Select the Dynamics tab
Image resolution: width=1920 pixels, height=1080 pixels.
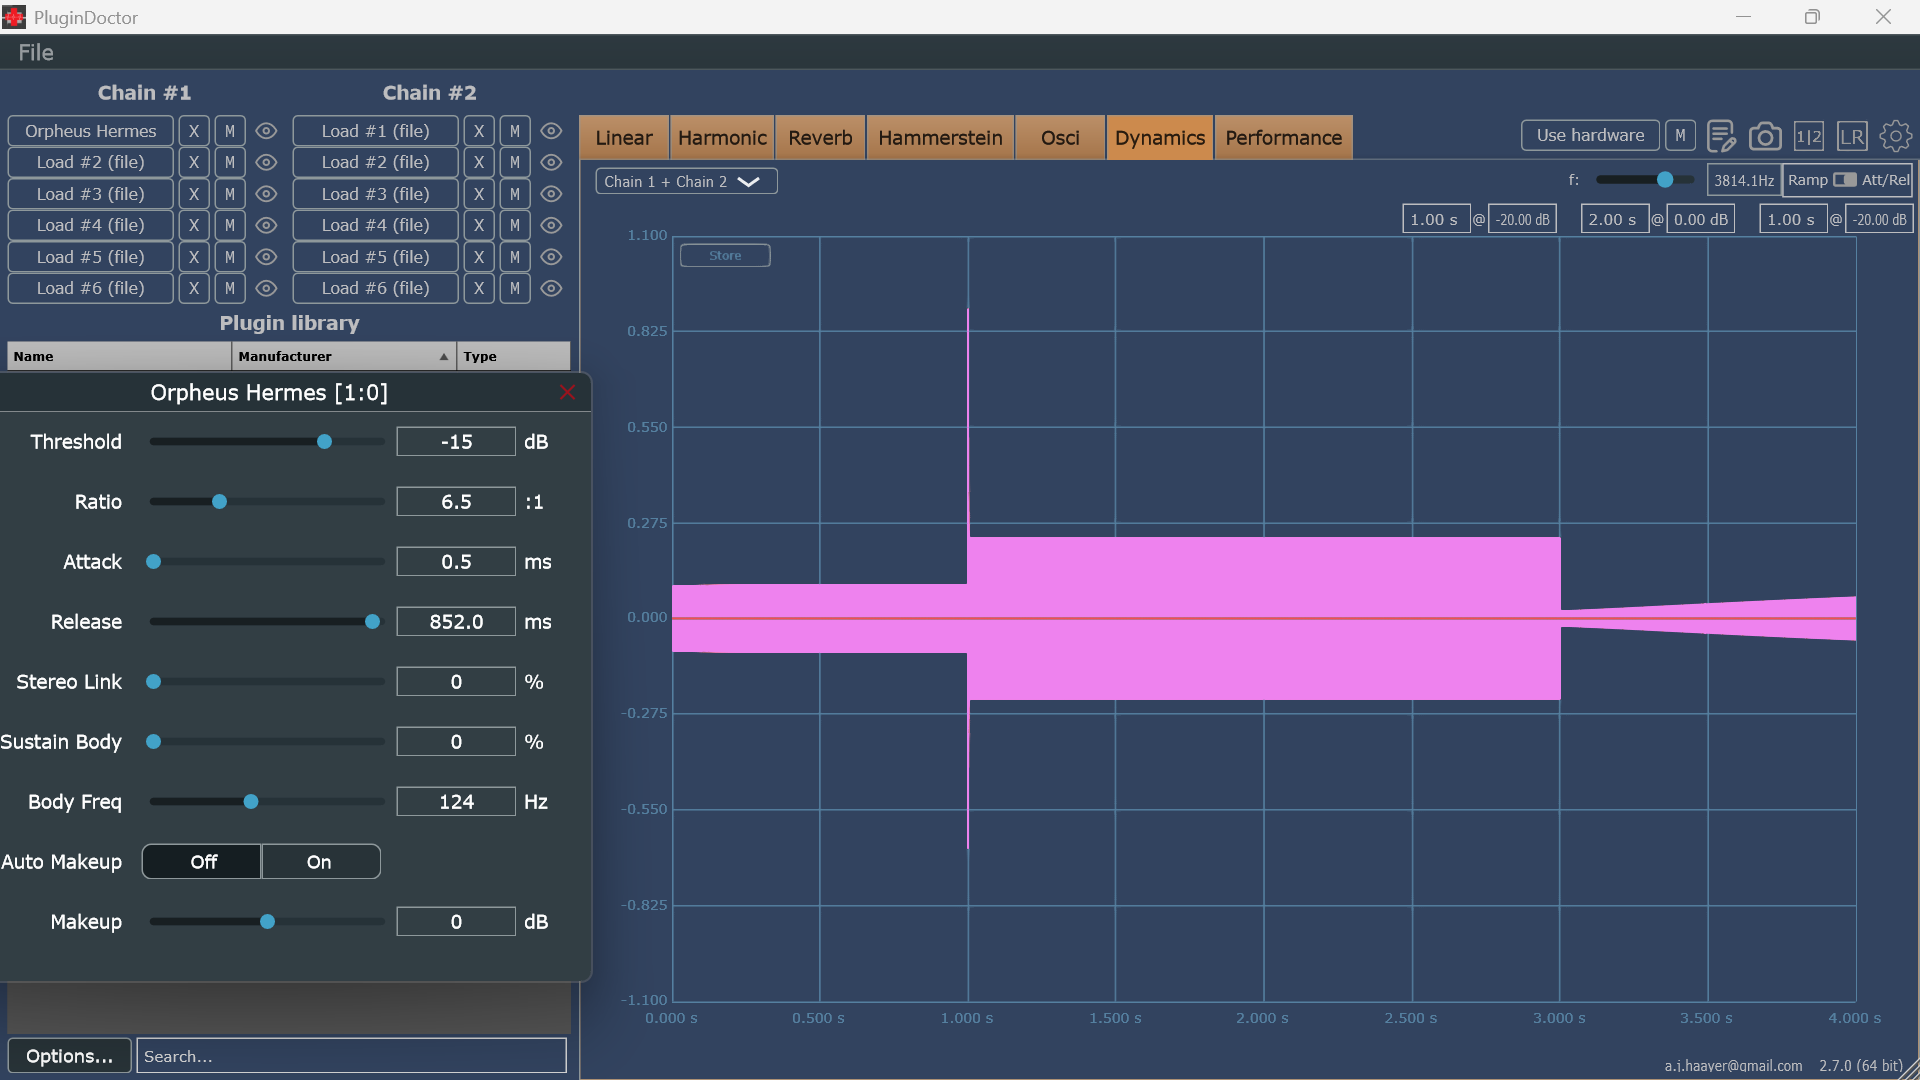pos(1160,138)
